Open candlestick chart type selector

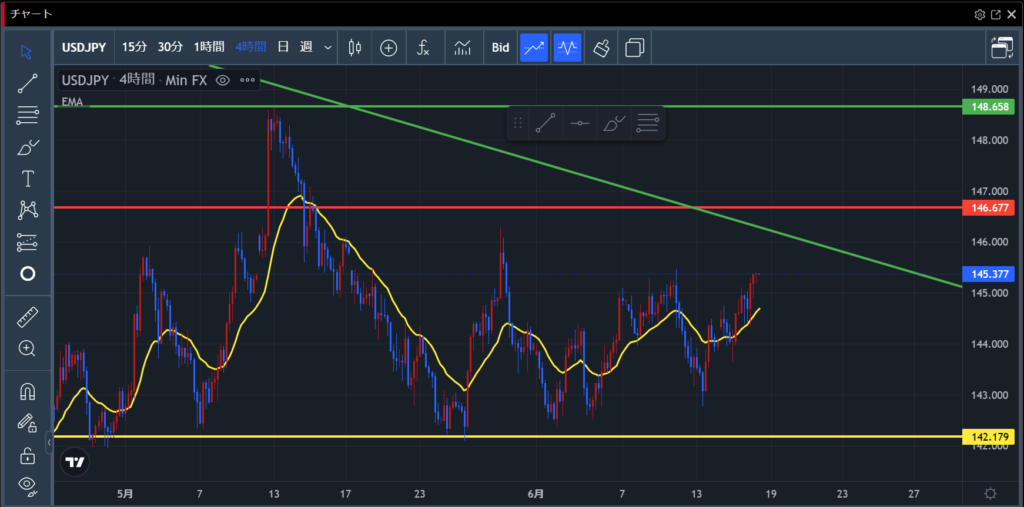click(x=355, y=47)
